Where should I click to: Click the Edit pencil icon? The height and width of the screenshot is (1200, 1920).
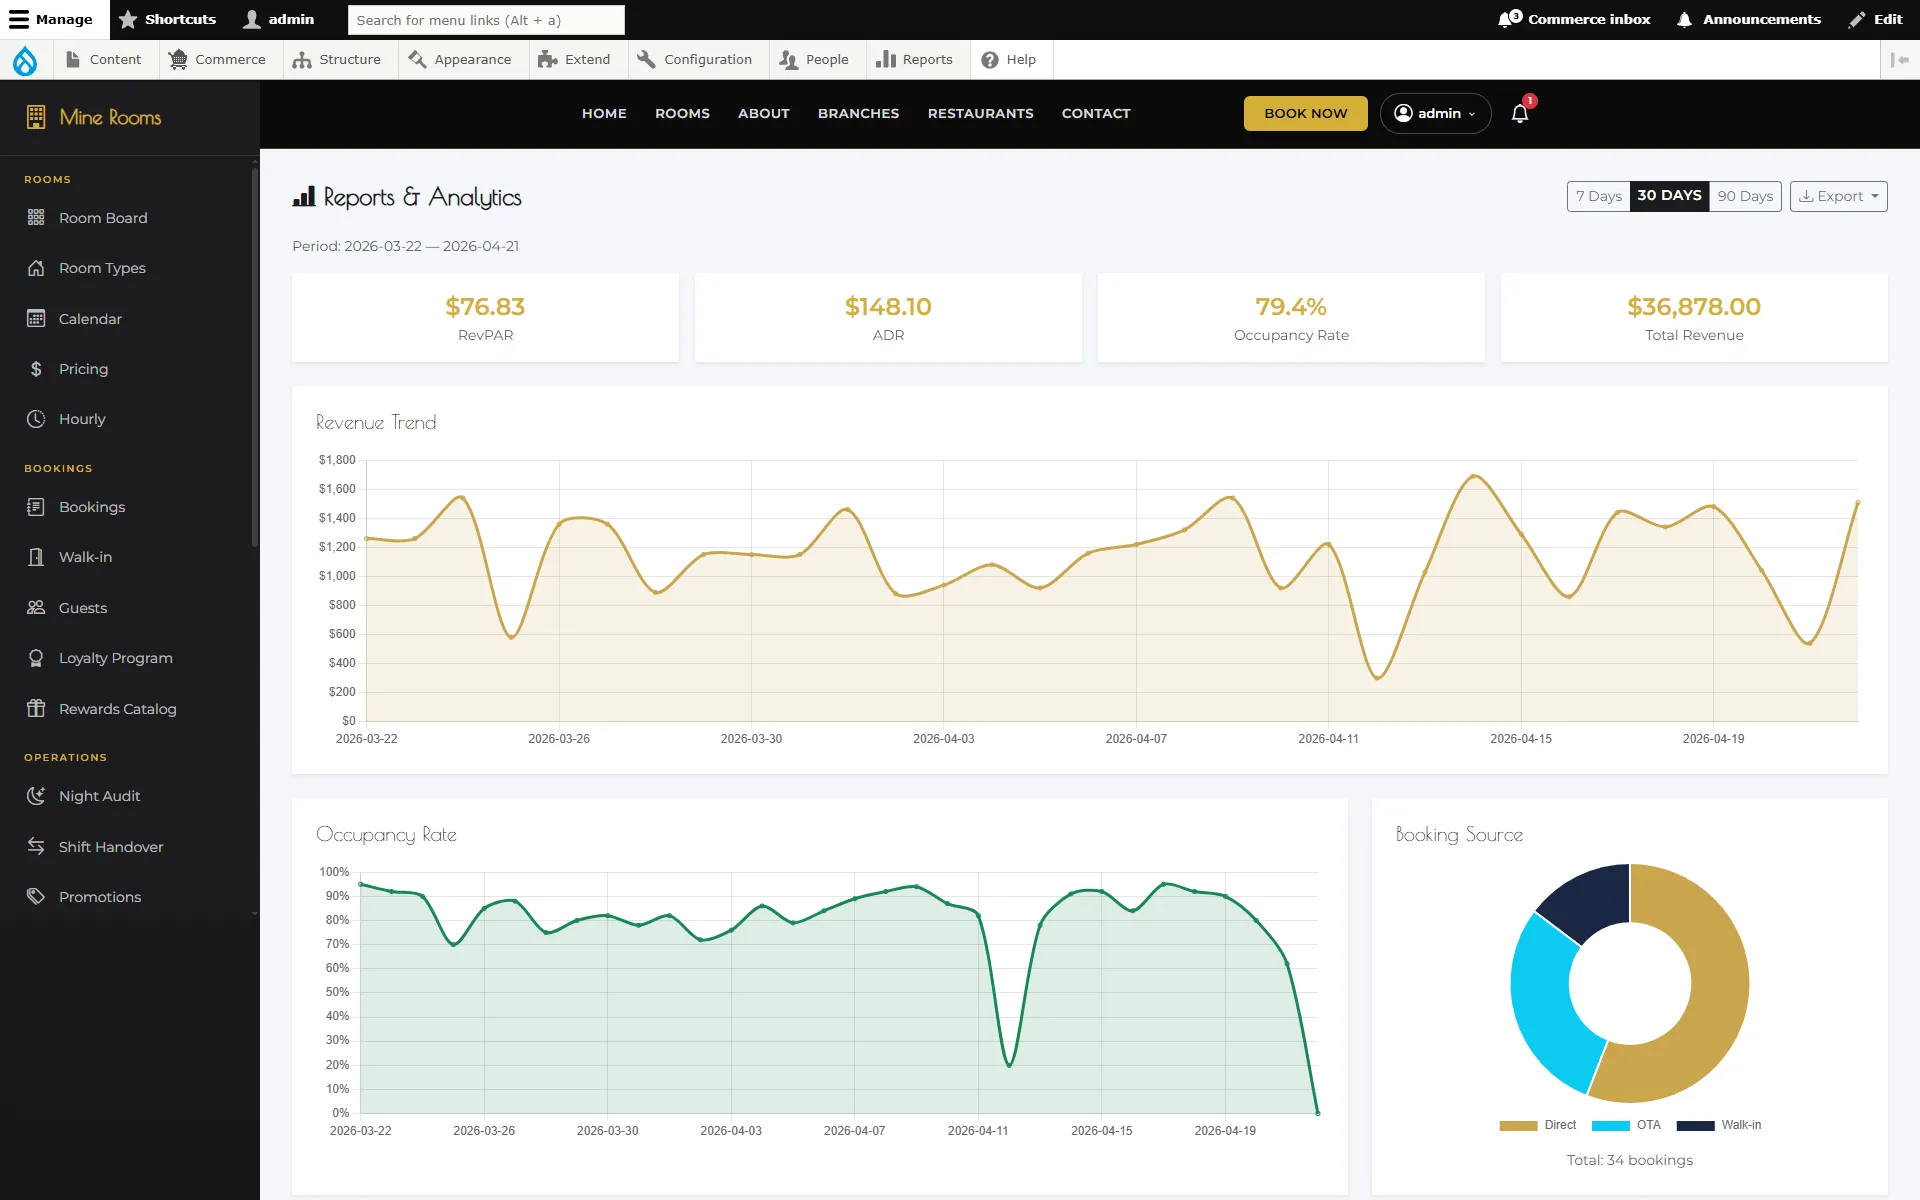1857,19
